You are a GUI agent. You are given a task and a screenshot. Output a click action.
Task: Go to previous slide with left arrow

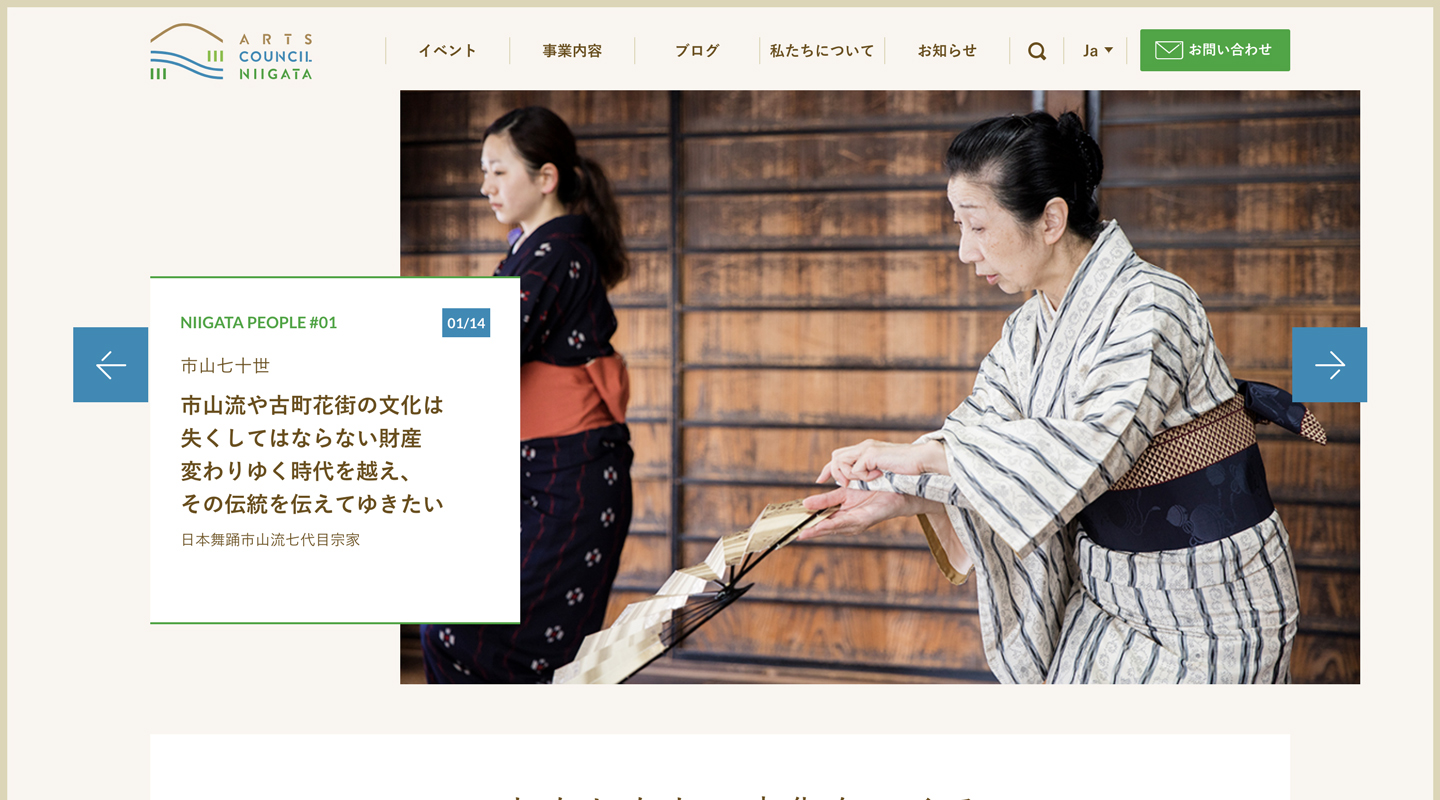110,365
